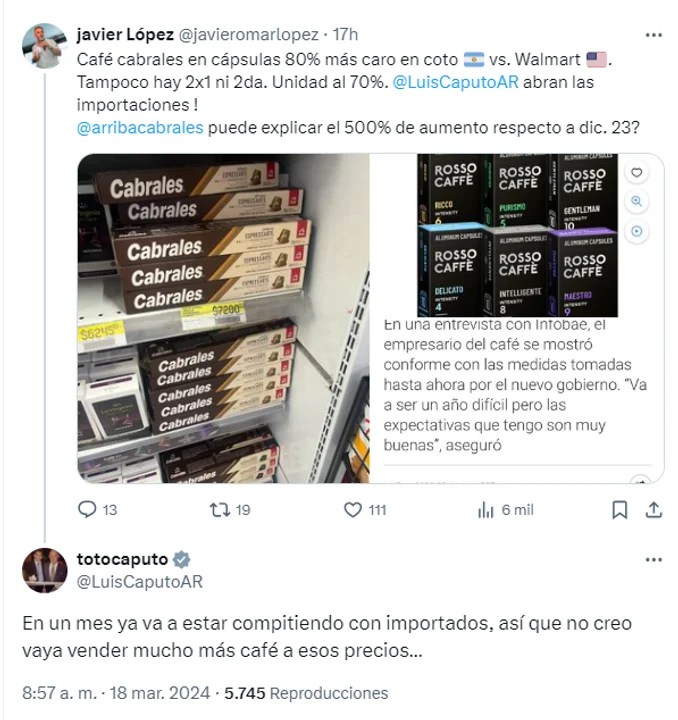Click @javieromarlopez handle
Viewport: 678px width, 720px height.
[248, 34]
